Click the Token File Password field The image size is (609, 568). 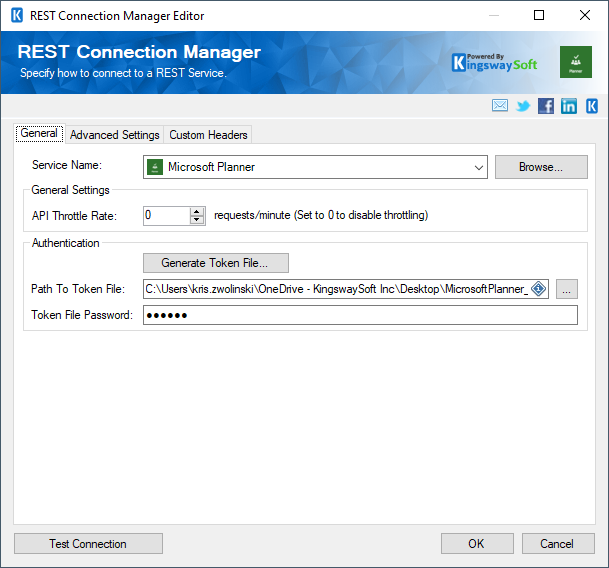360,315
